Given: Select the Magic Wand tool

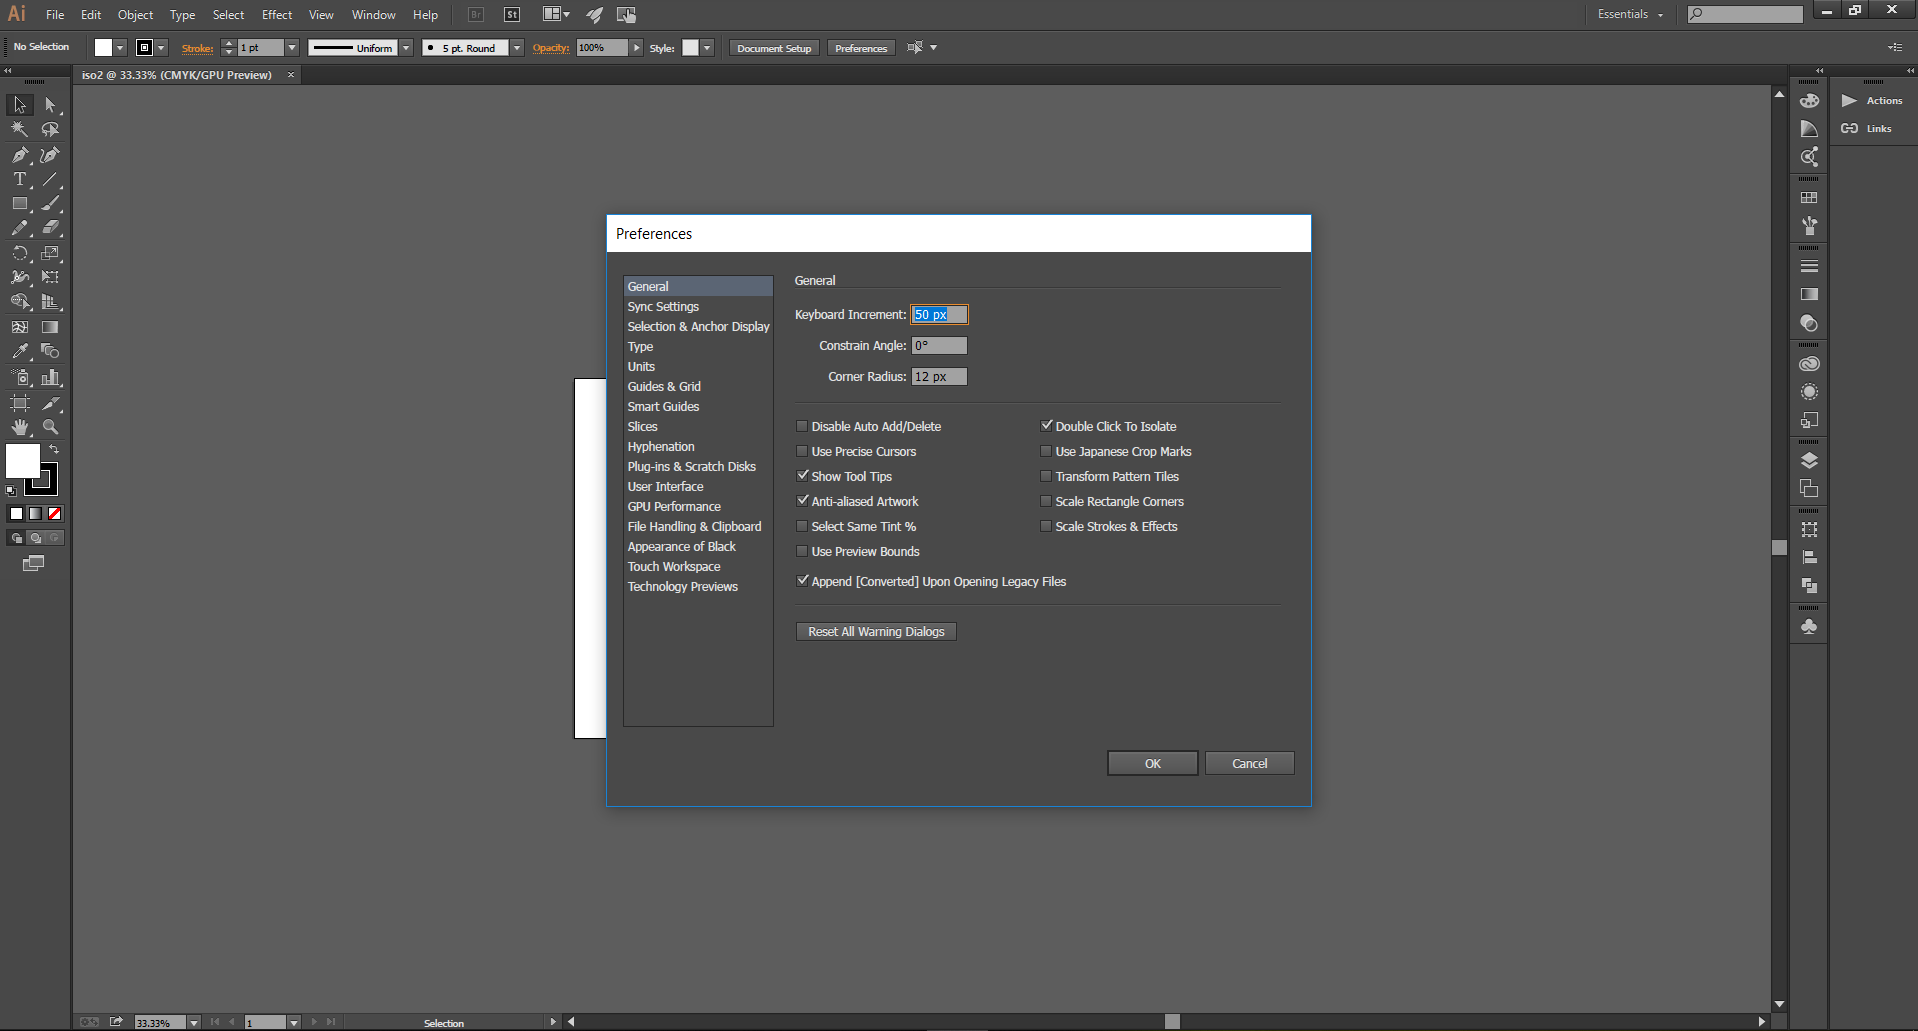Looking at the screenshot, I should (20, 129).
